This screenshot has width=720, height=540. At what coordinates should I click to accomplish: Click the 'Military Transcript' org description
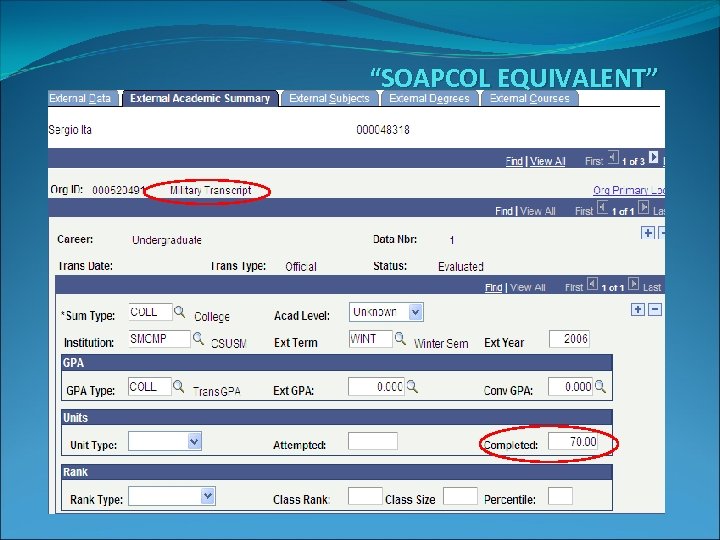pyautogui.click(x=210, y=190)
